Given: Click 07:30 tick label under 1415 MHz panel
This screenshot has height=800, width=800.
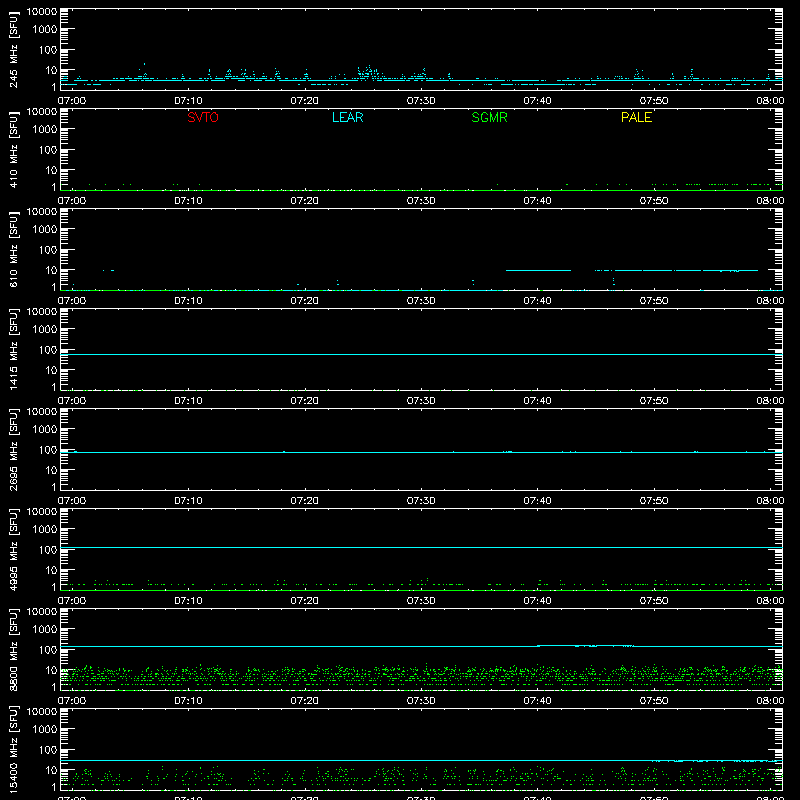Looking at the screenshot, I should (x=421, y=401).
